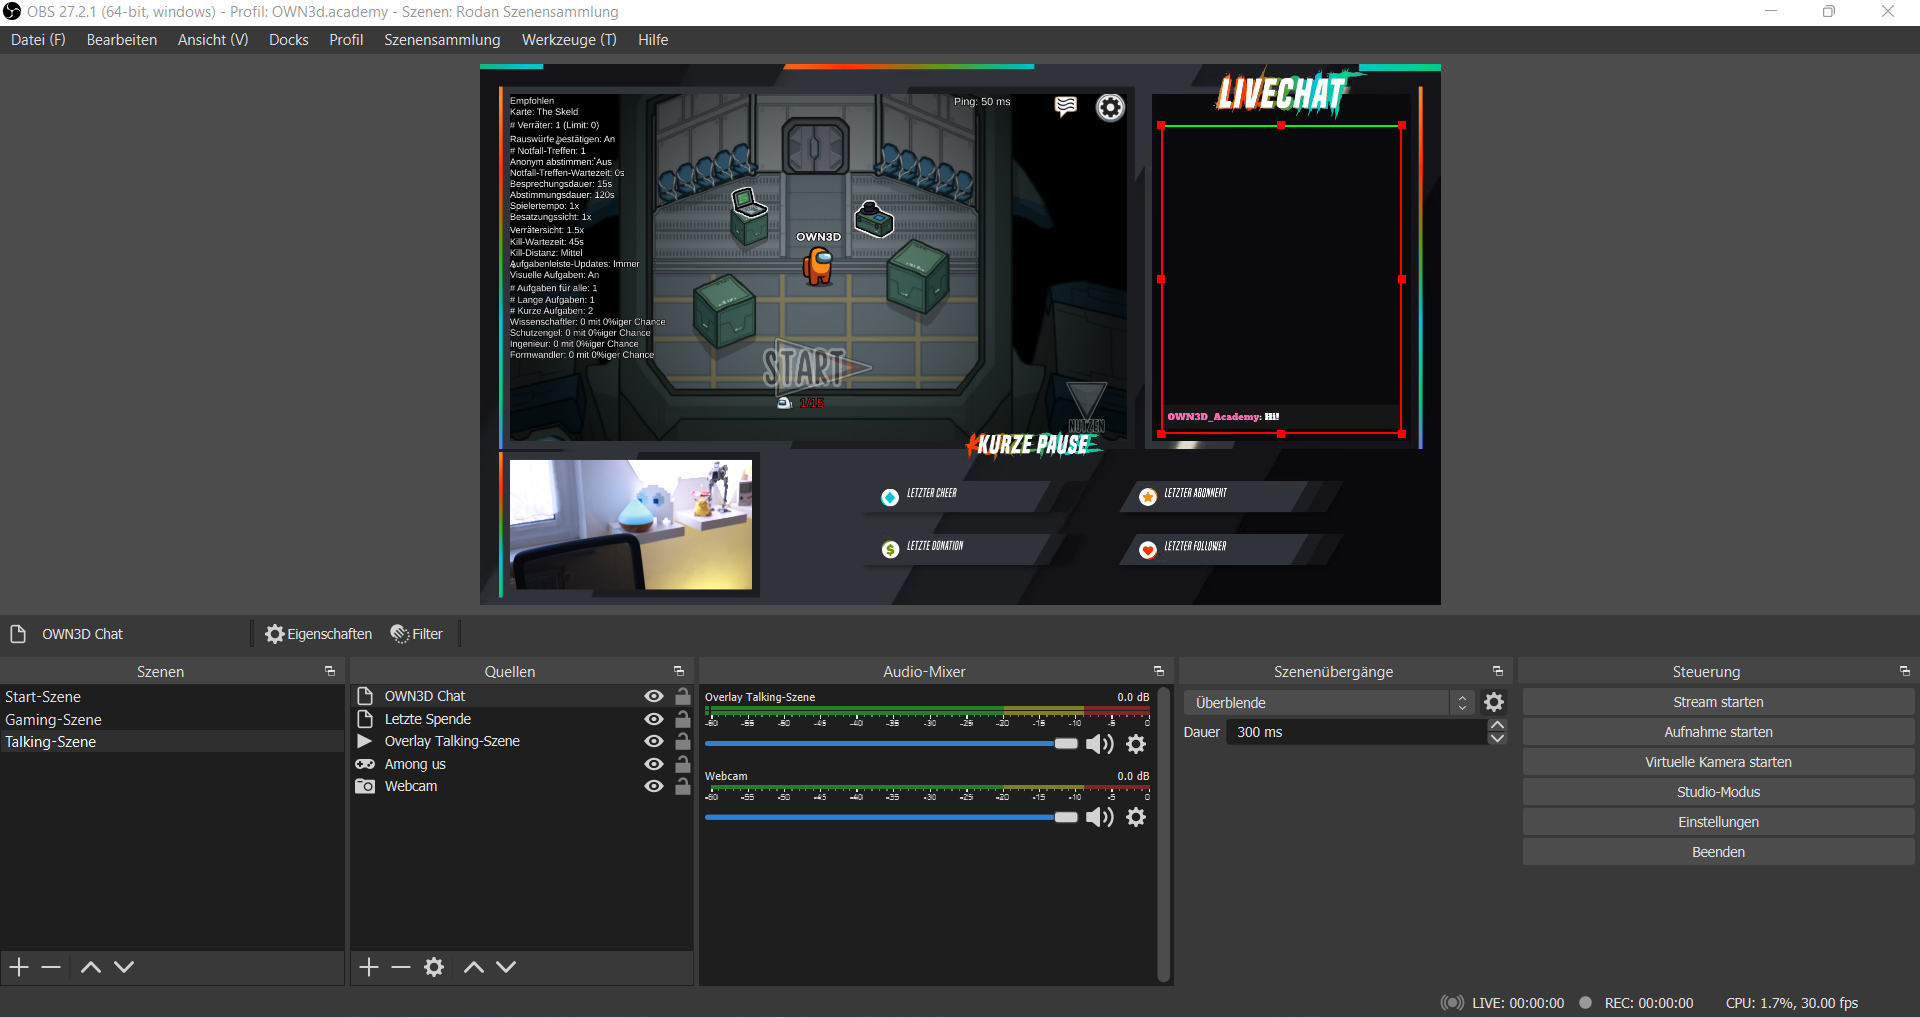Remove selected source using the minus icon
The height and width of the screenshot is (1018, 1920).
click(400, 966)
